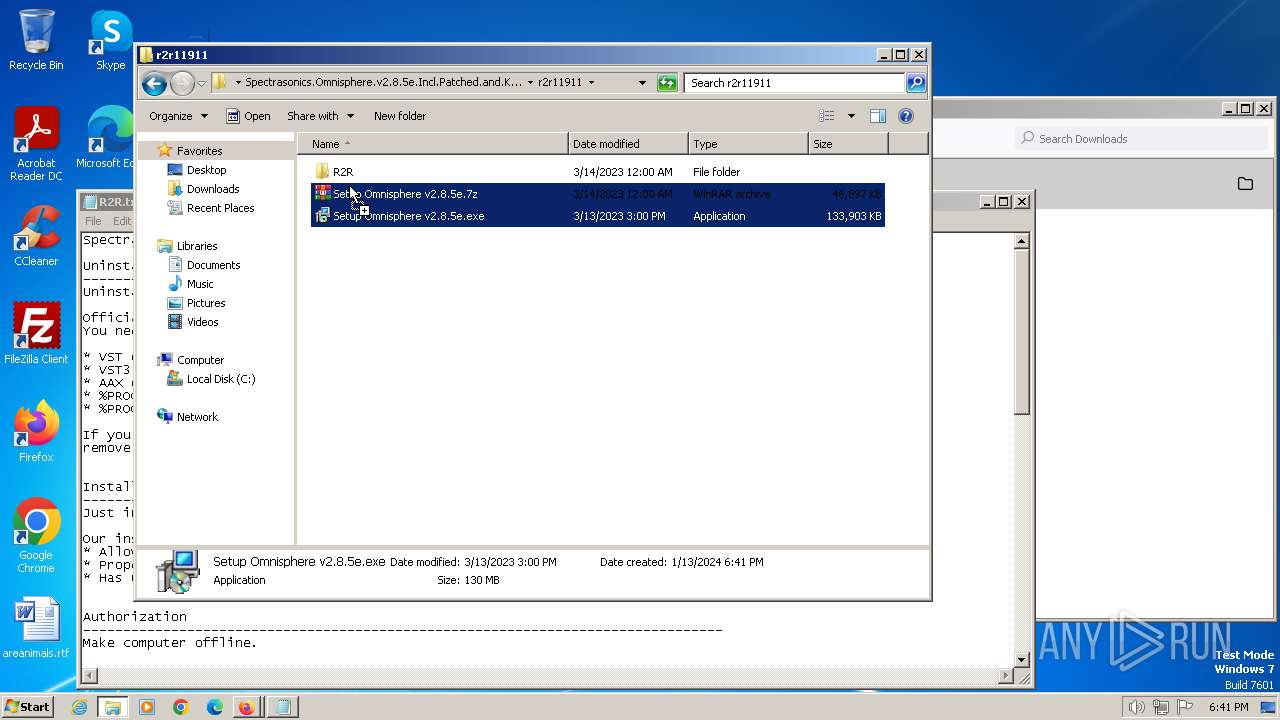1280x720 pixels.
Task: Open the FileZilla Client desktop icon
Action: (36, 334)
